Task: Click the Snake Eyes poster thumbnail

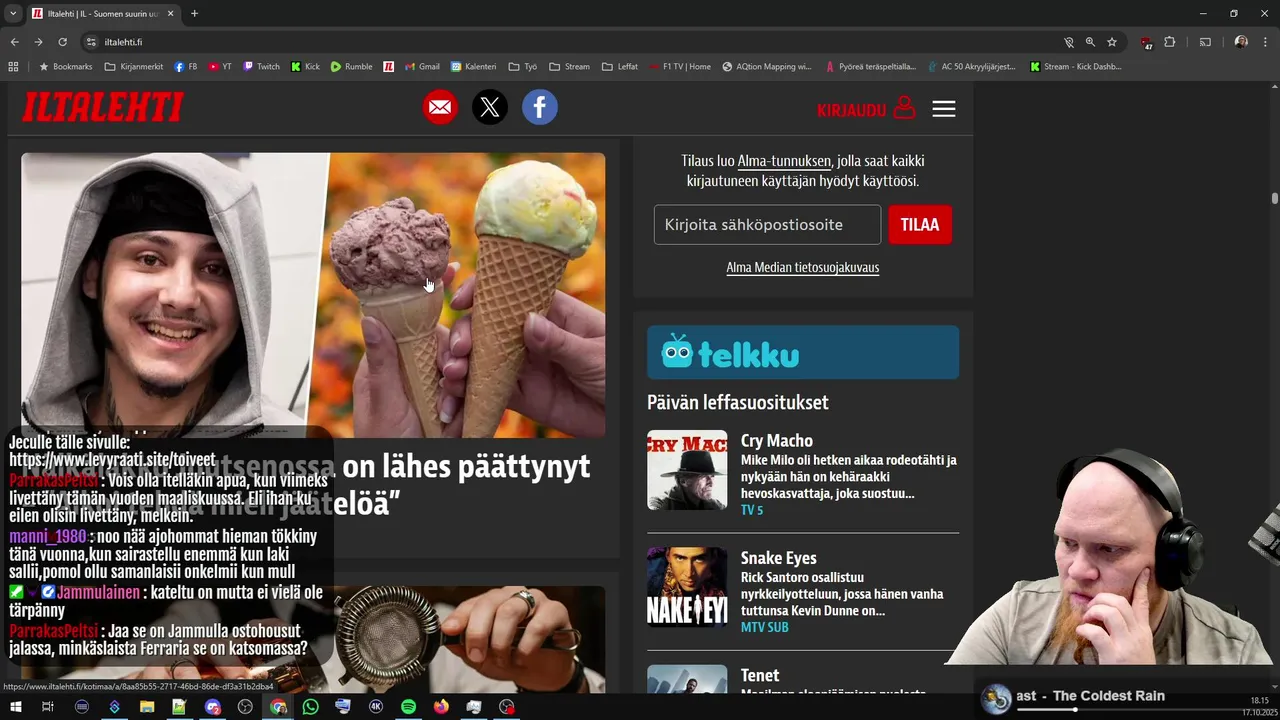Action: [x=687, y=587]
